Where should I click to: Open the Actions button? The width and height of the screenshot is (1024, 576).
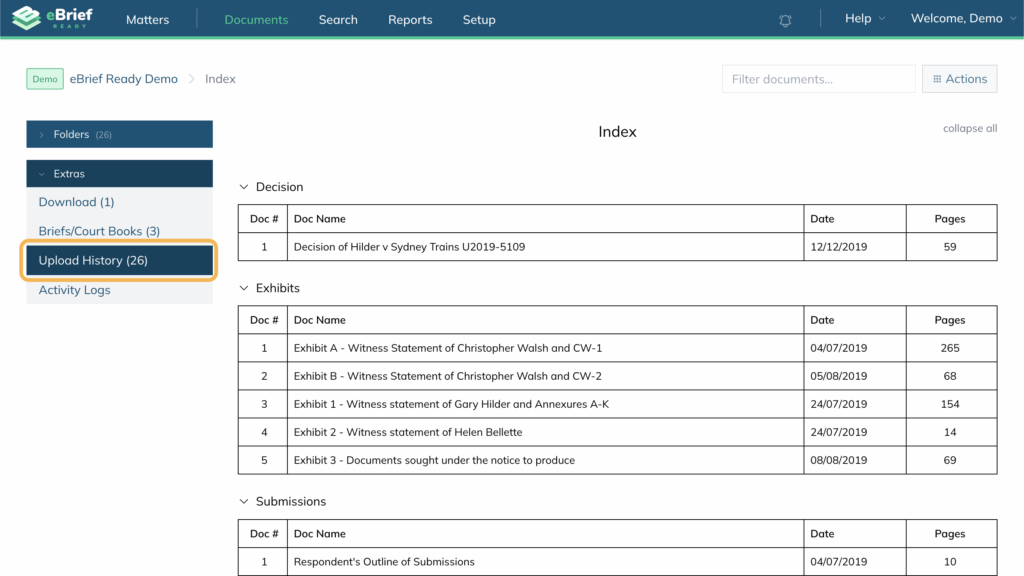tap(959, 79)
